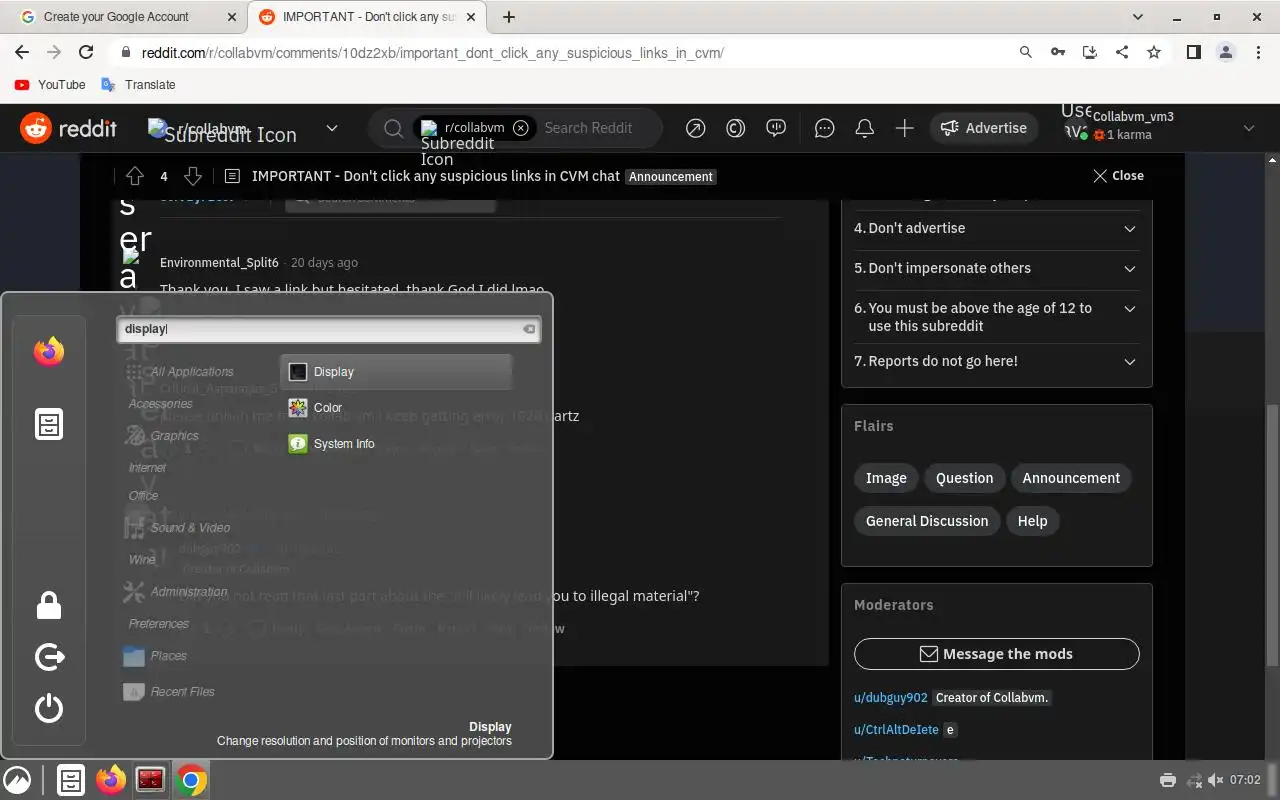Select the Question flair
Screen dimensions: 1280x800
(964, 478)
